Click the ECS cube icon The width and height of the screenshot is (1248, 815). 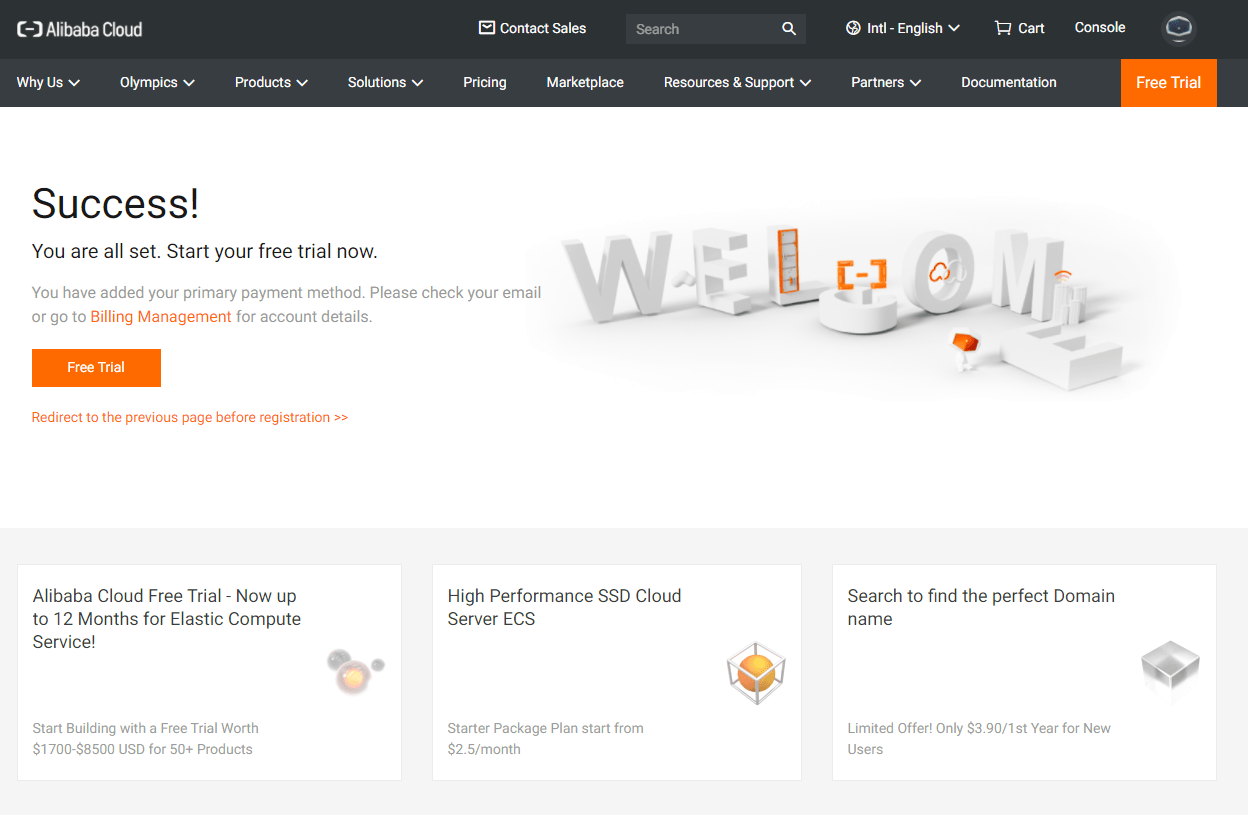click(756, 672)
